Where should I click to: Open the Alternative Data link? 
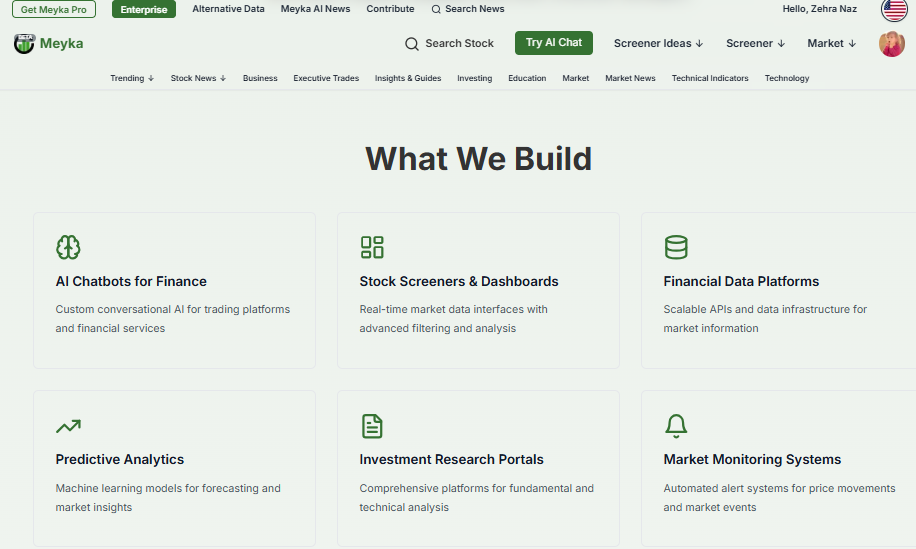(228, 9)
